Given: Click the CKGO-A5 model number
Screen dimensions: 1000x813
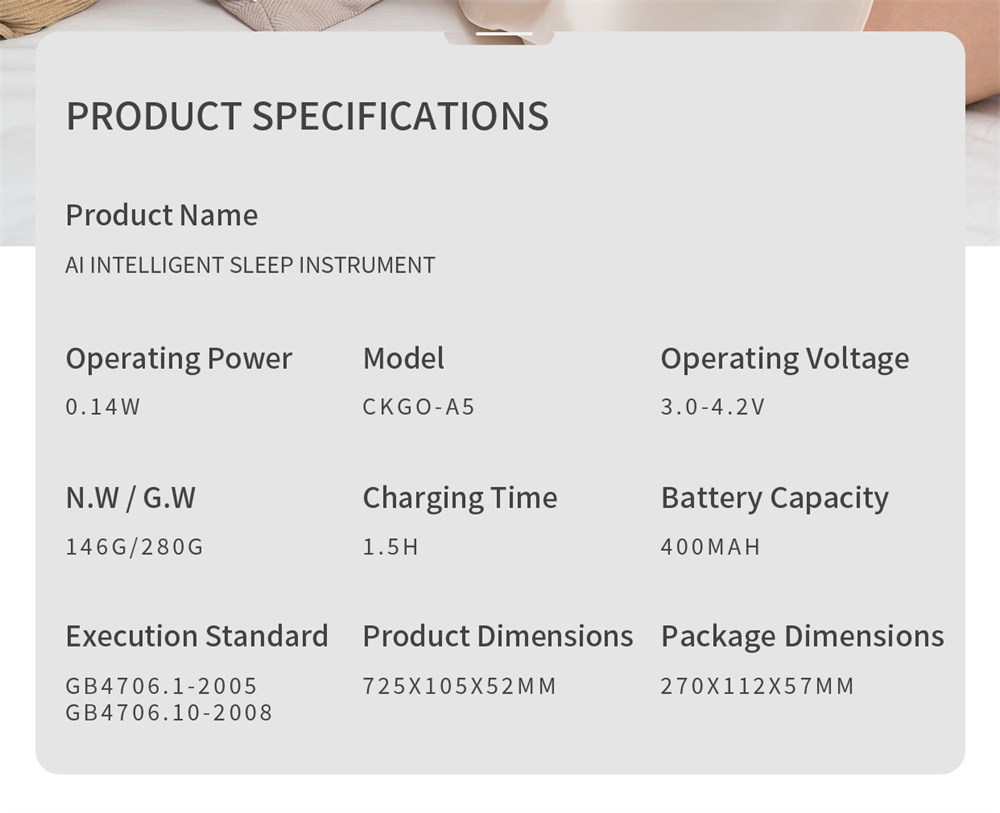Looking at the screenshot, I should [418, 407].
